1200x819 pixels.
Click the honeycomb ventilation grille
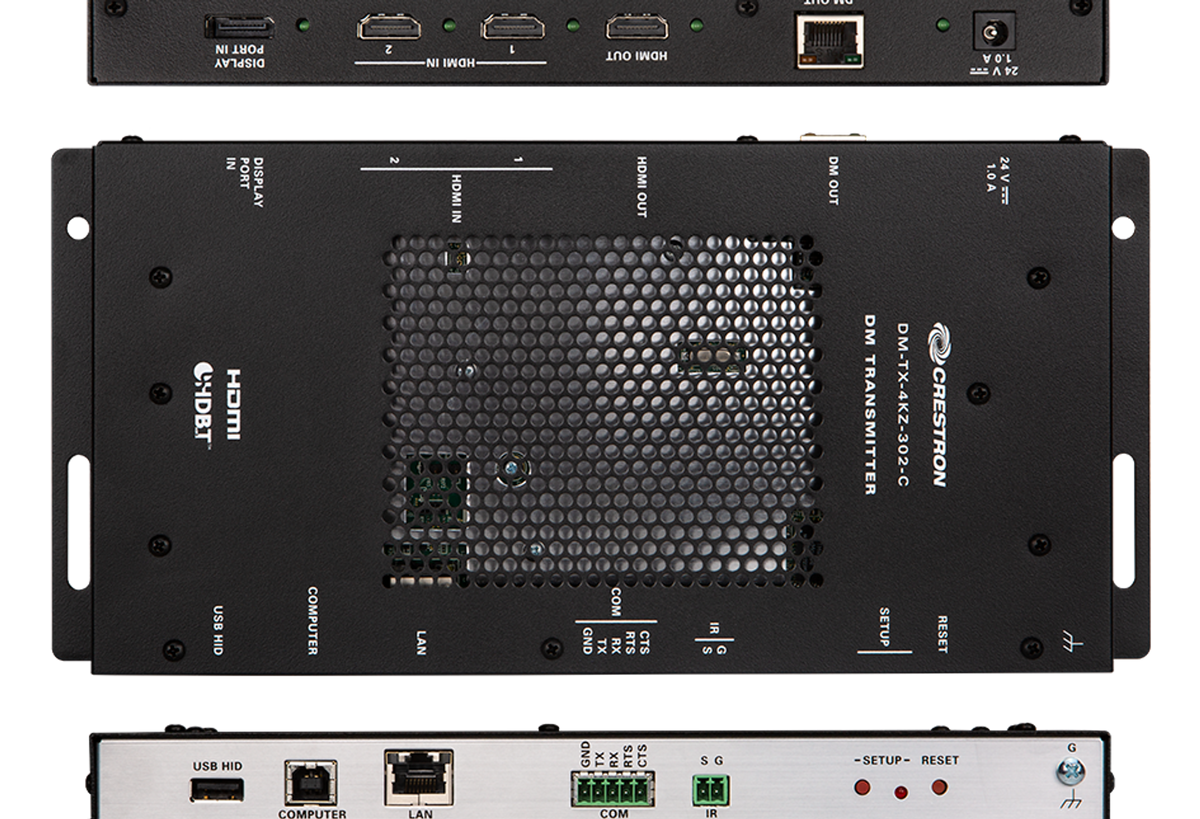(602, 411)
